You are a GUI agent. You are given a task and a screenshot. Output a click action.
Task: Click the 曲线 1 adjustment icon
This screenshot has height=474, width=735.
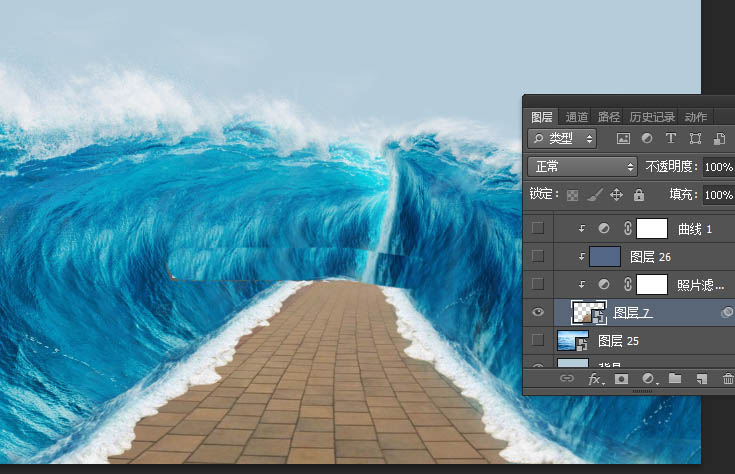(604, 228)
